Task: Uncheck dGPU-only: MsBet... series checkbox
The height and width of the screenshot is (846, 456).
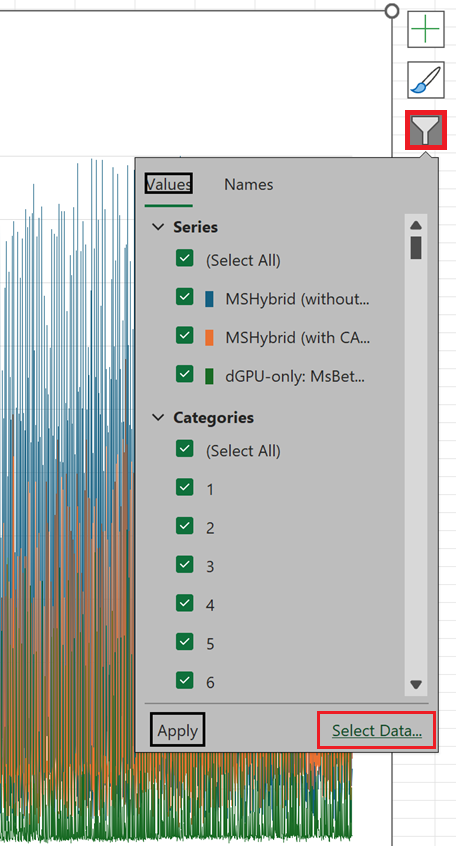Action: [185, 374]
